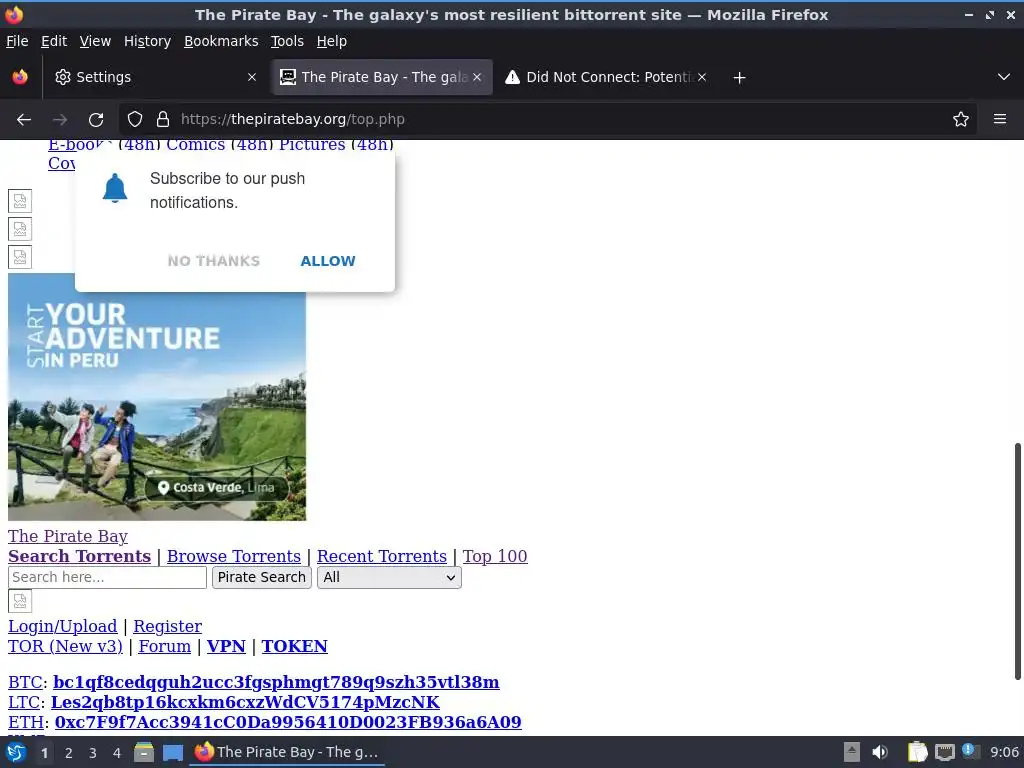Go back using the browser back arrow
Image resolution: width=1024 pixels, height=768 pixels.
click(x=24, y=120)
